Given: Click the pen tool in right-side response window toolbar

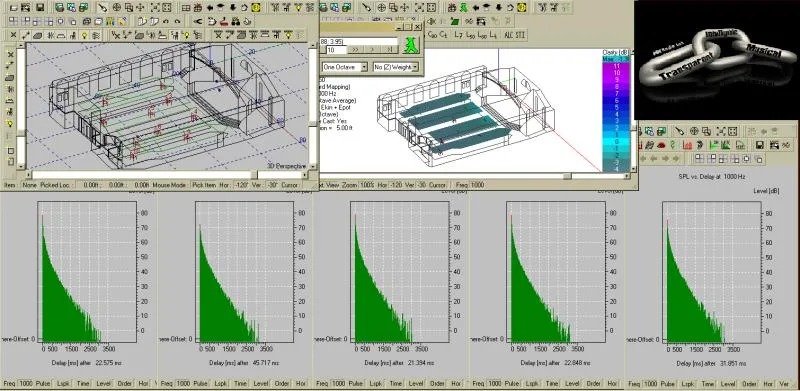Looking at the screenshot, I should tap(679, 132).
